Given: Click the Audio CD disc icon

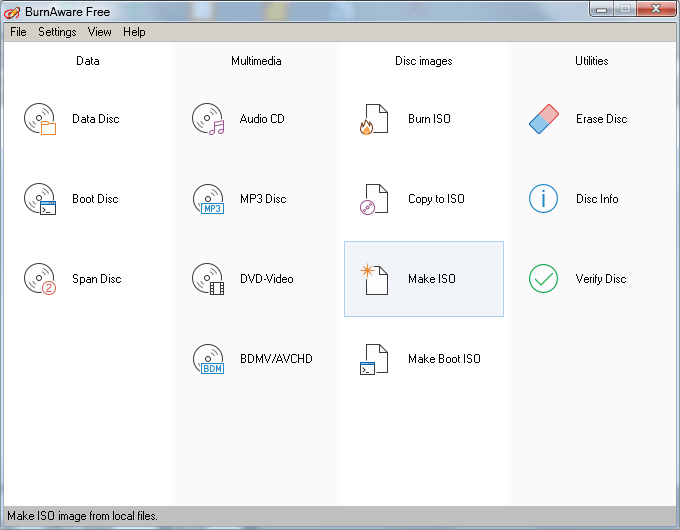Looking at the screenshot, I should point(208,119).
